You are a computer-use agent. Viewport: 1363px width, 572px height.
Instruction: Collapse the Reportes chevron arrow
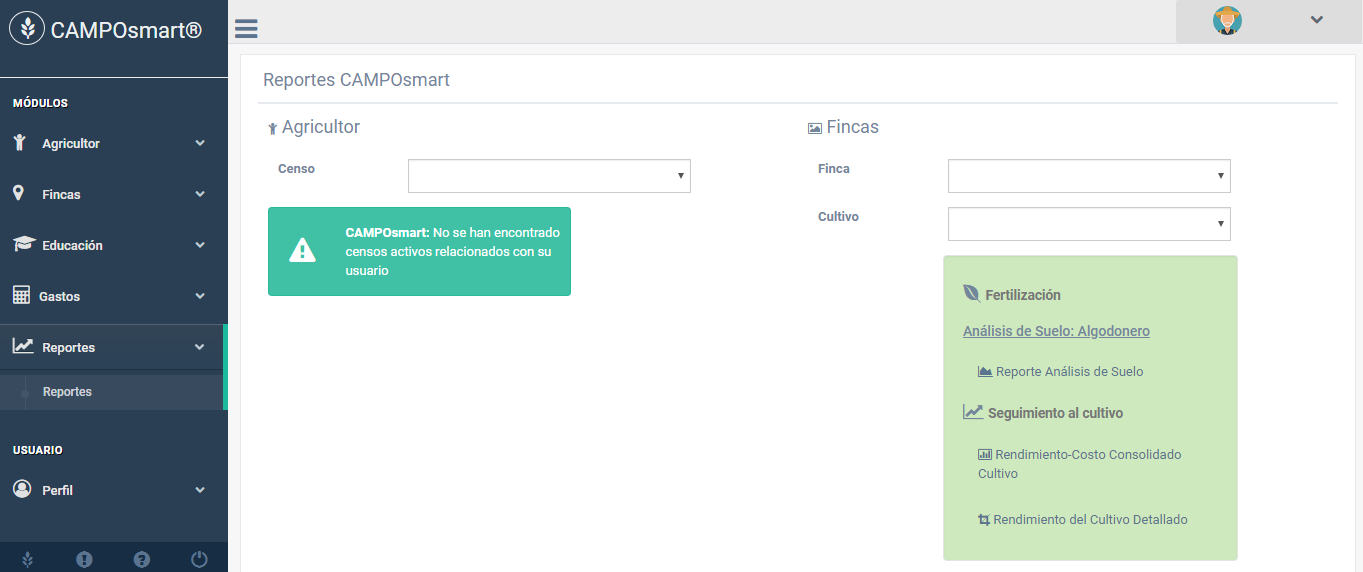(200, 347)
